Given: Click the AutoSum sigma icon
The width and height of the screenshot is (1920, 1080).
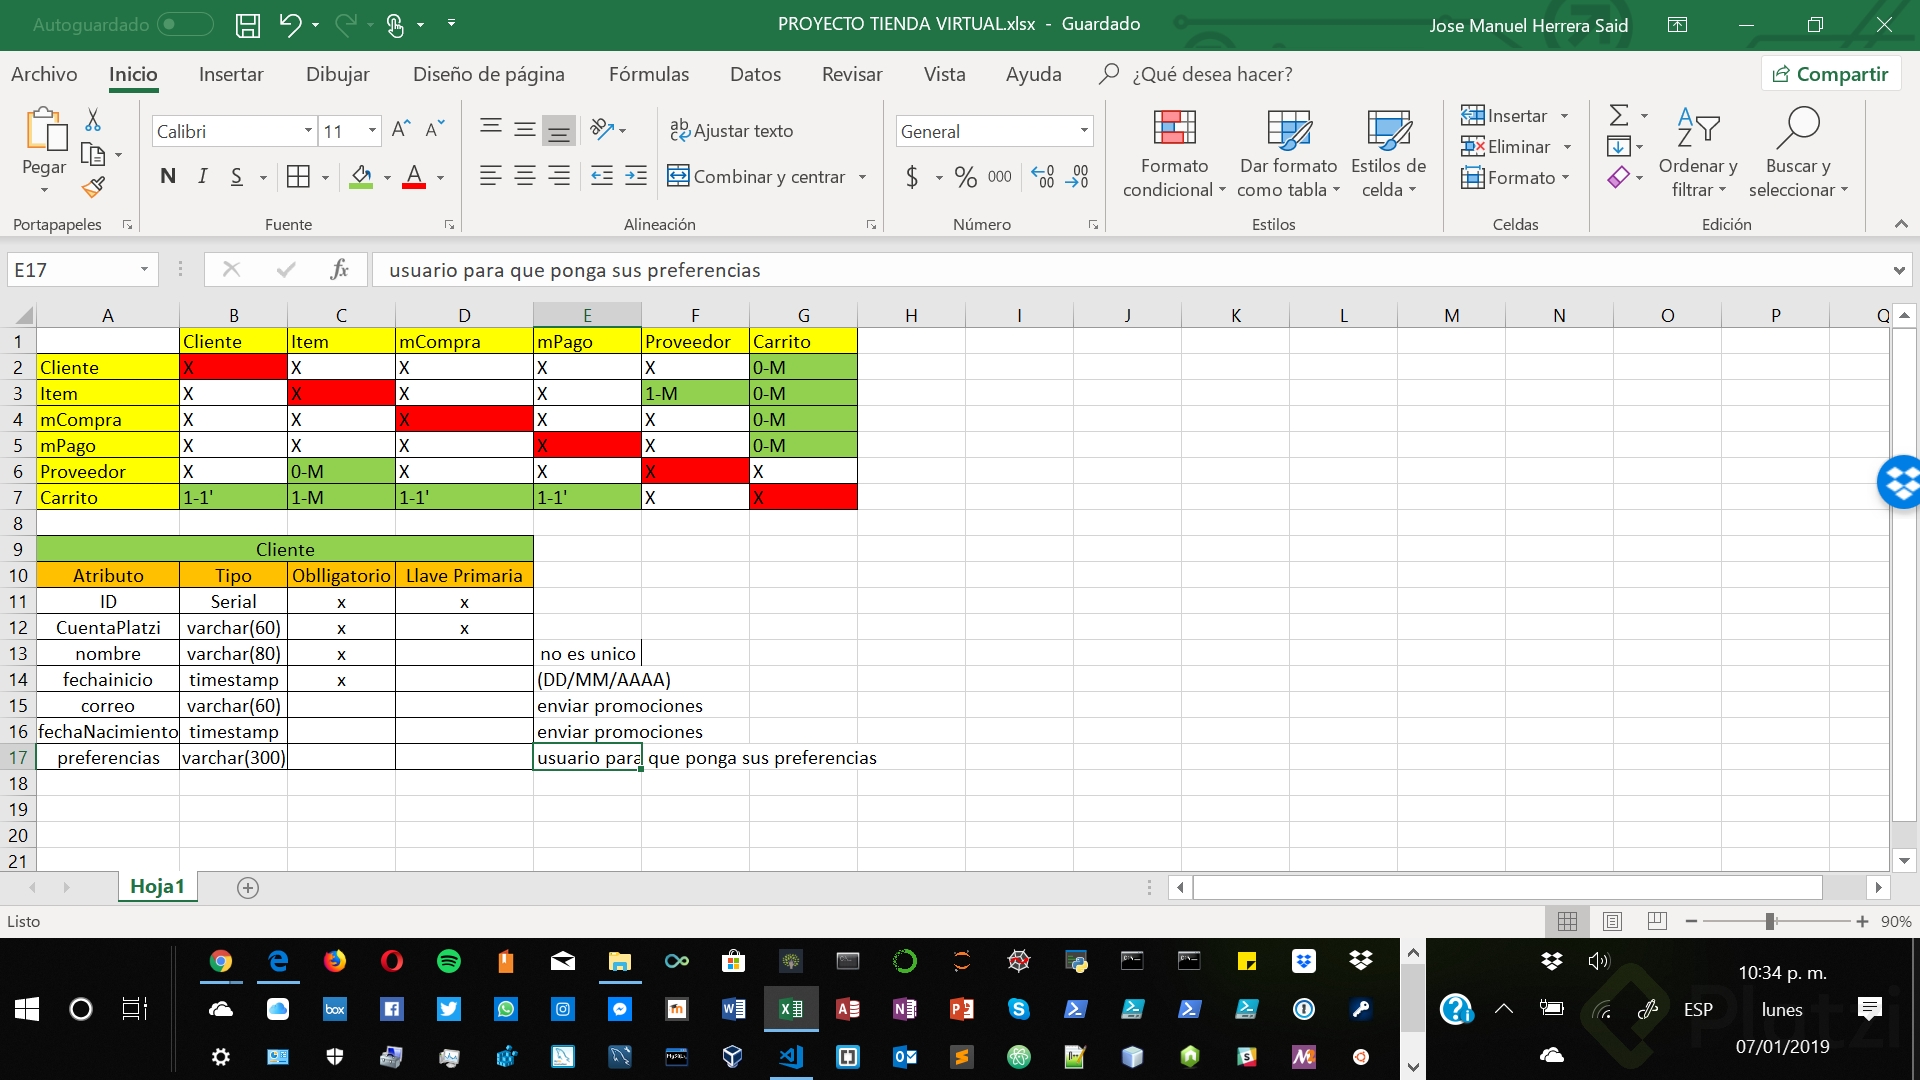Looking at the screenshot, I should 1619,115.
